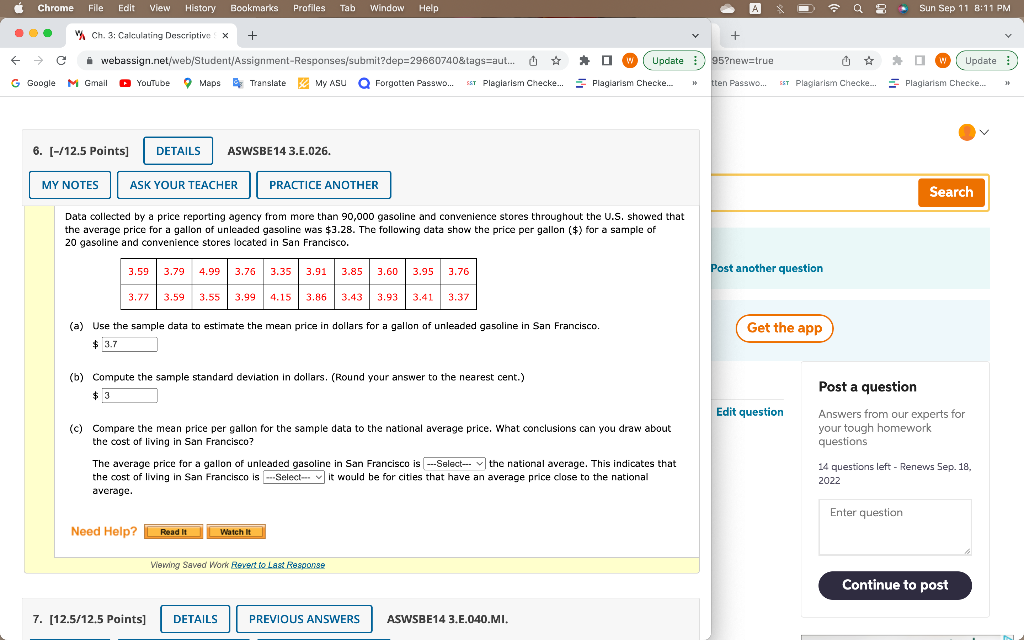Expand the tab search chevron

tap(696, 34)
